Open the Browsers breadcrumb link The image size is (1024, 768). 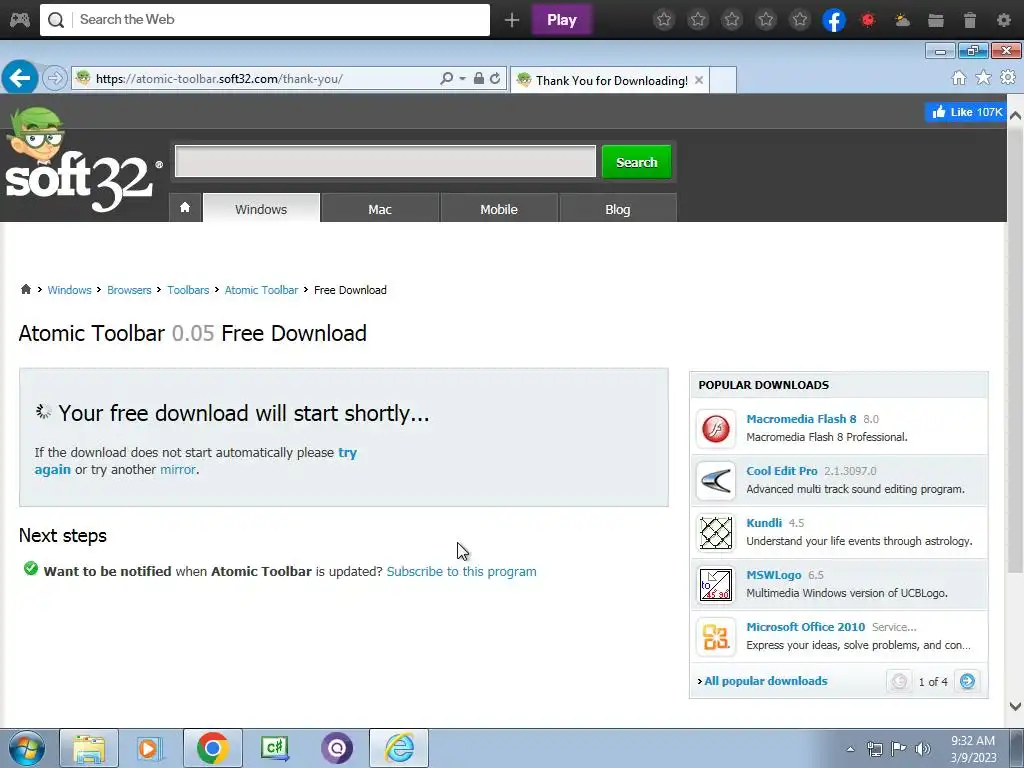[129, 290]
